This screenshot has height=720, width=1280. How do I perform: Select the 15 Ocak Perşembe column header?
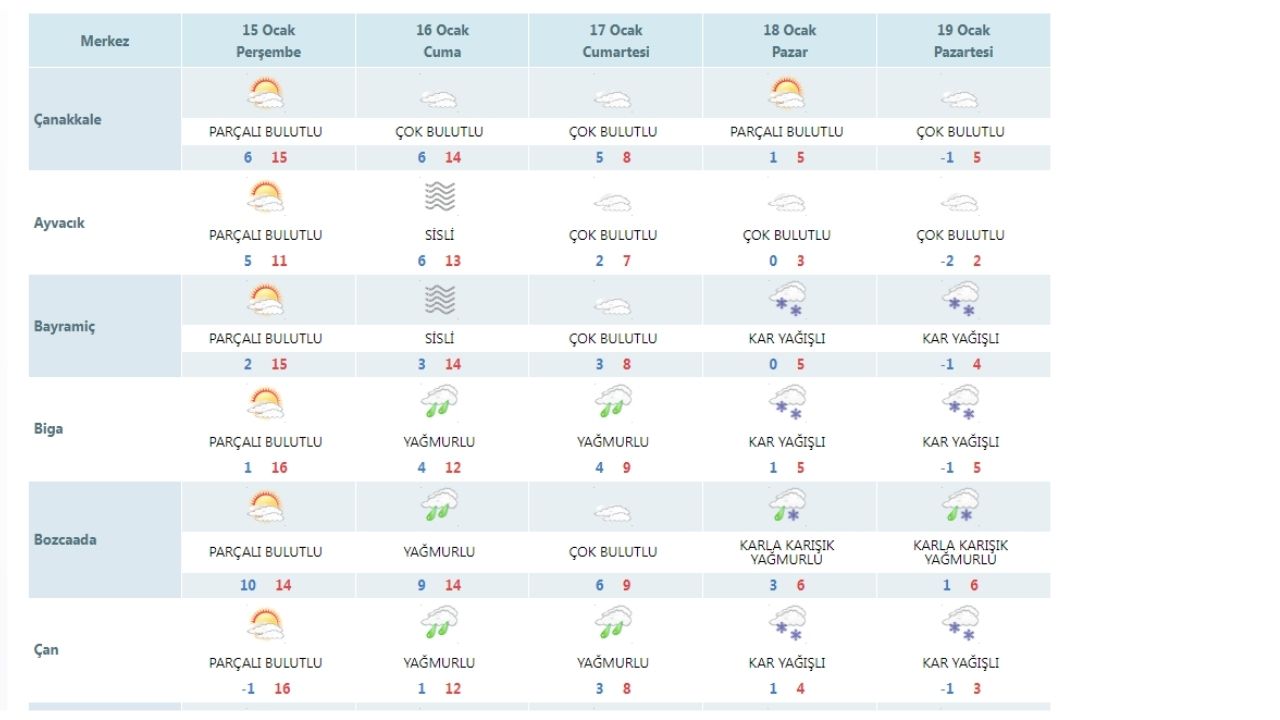click(268, 41)
